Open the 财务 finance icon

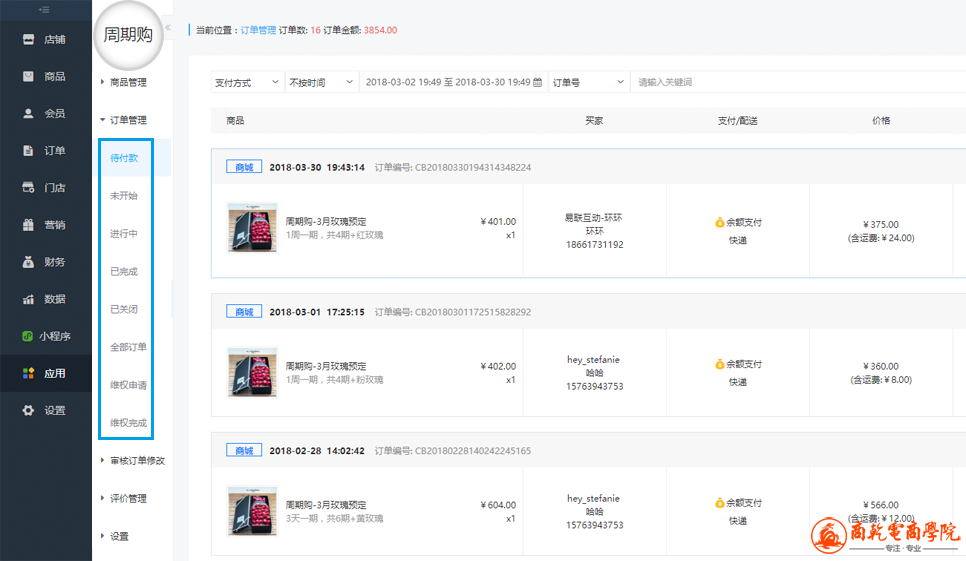(x=29, y=262)
